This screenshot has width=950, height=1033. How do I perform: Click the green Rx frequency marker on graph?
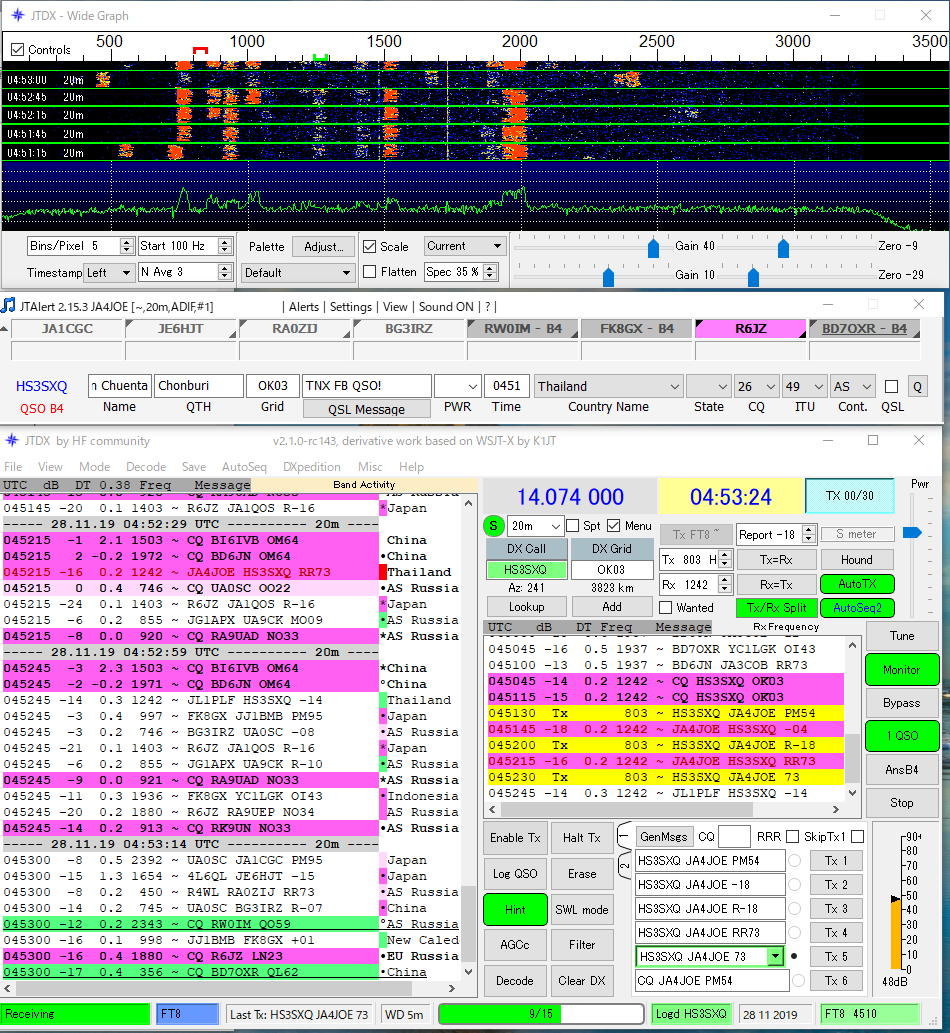[x=321, y=58]
